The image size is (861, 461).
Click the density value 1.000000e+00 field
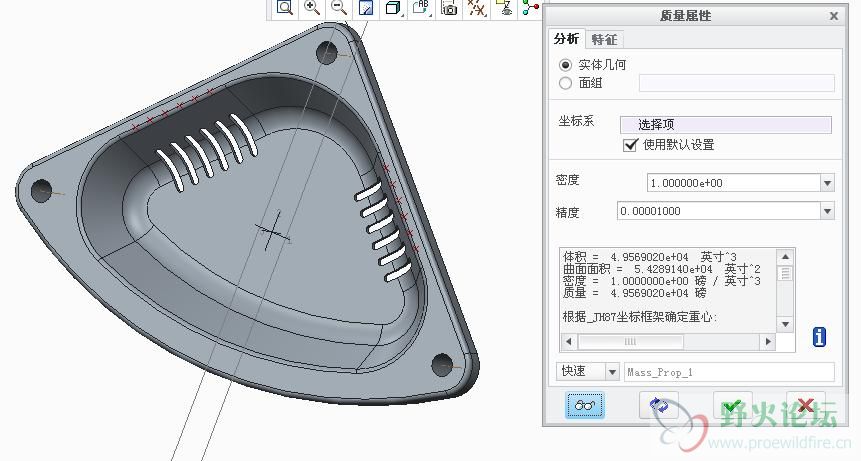point(734,183)
